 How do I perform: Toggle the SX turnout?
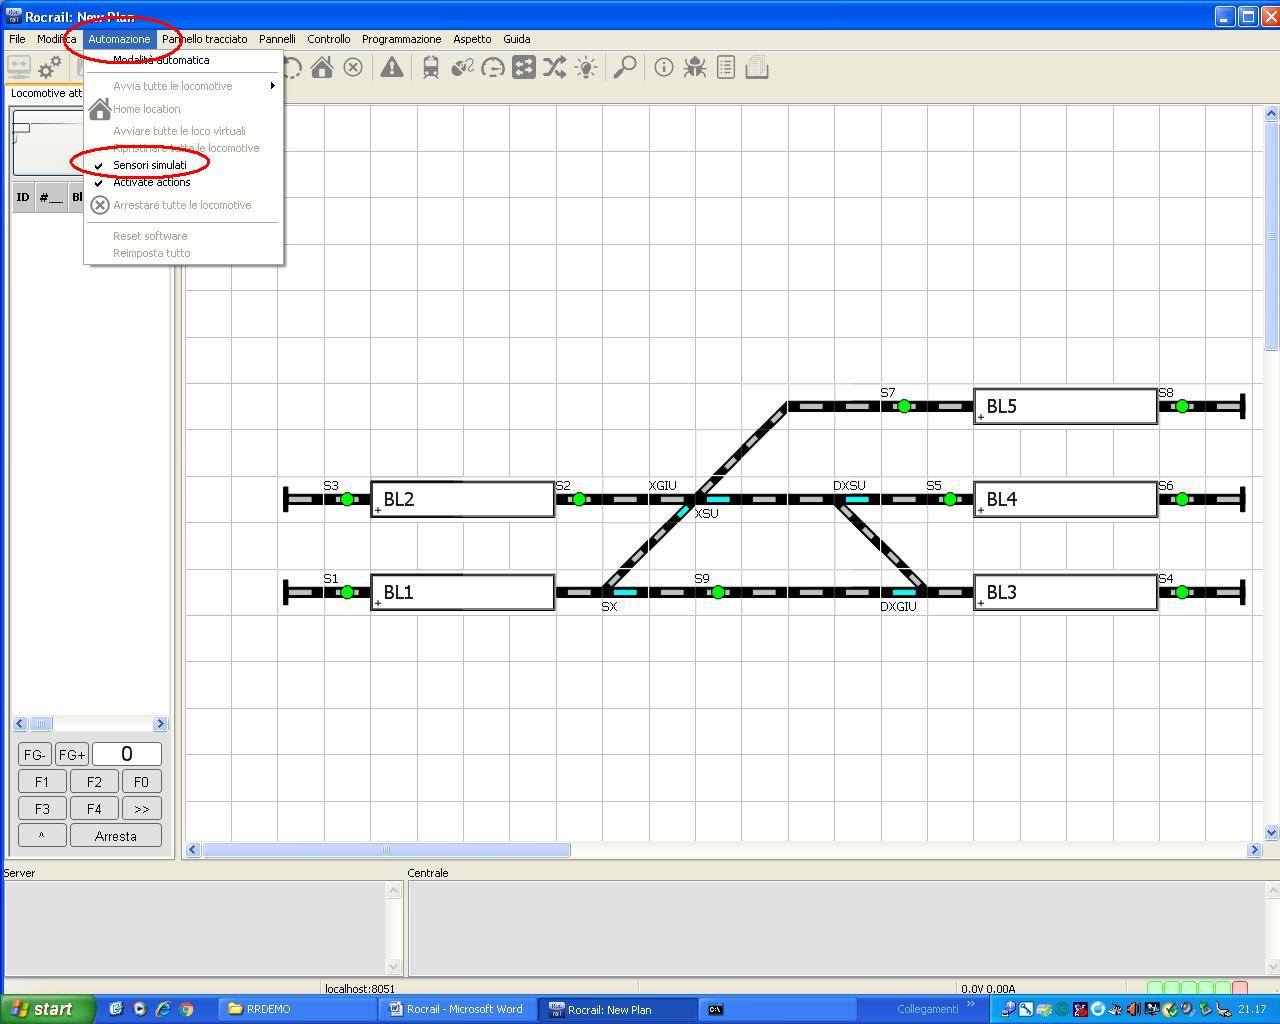(x=625, y=592)
